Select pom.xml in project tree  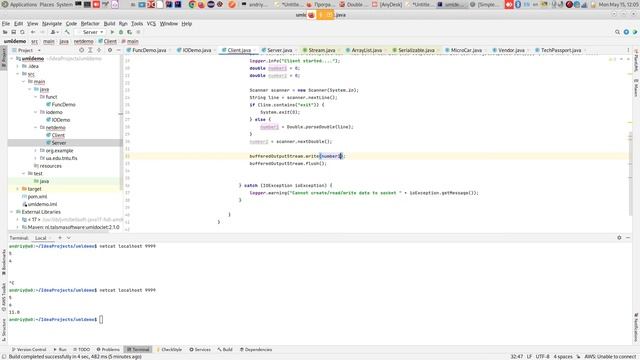tap(35, 197)
